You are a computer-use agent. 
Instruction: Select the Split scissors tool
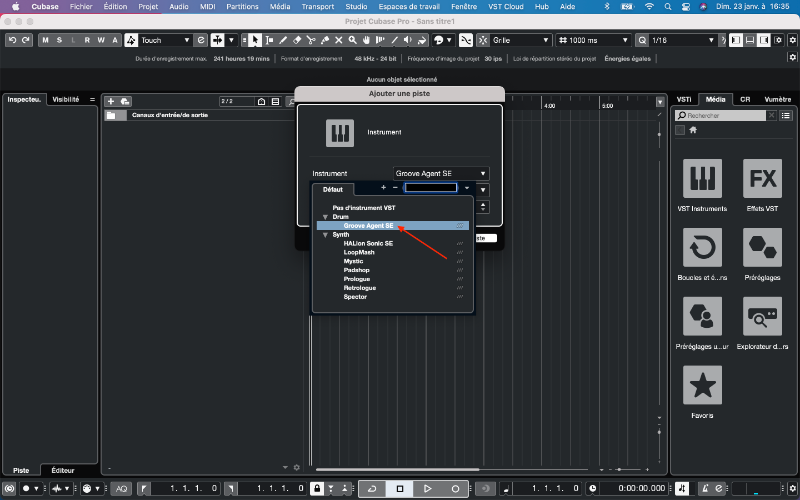[311, 40]
